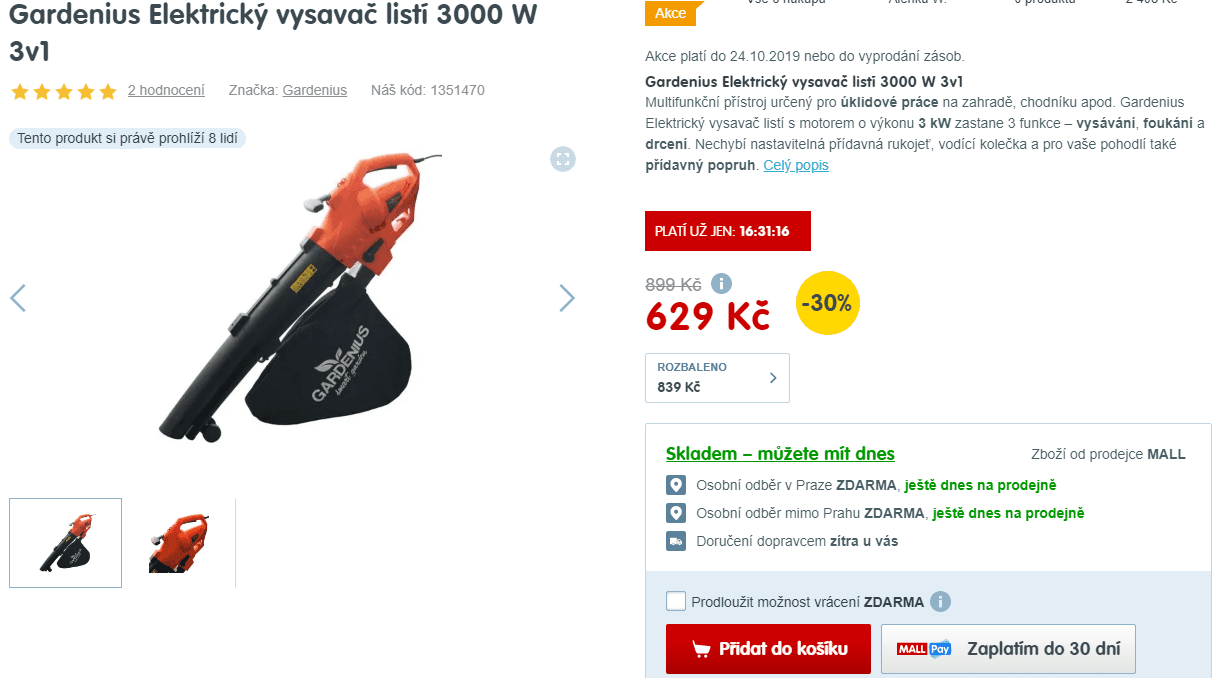Show previous product image with left arrow
Screen dimensions: 1232x678
(x=18, y=298)
